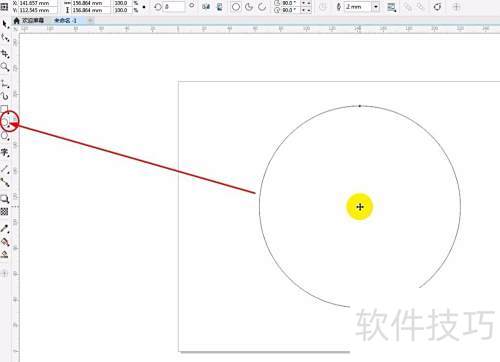Select the Crop tool
Screen dimensions: 500x362
pyautogui.click(x=5, y=53)
